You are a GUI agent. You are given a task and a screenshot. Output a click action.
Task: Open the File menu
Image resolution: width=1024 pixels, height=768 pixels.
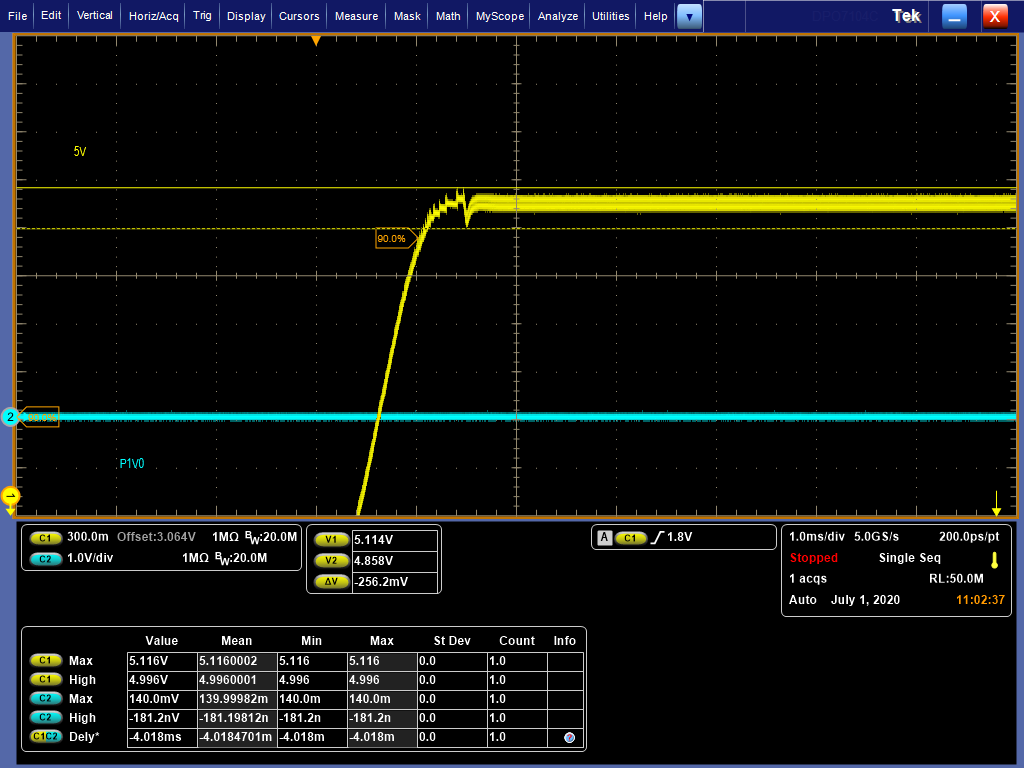pos(17,16)
